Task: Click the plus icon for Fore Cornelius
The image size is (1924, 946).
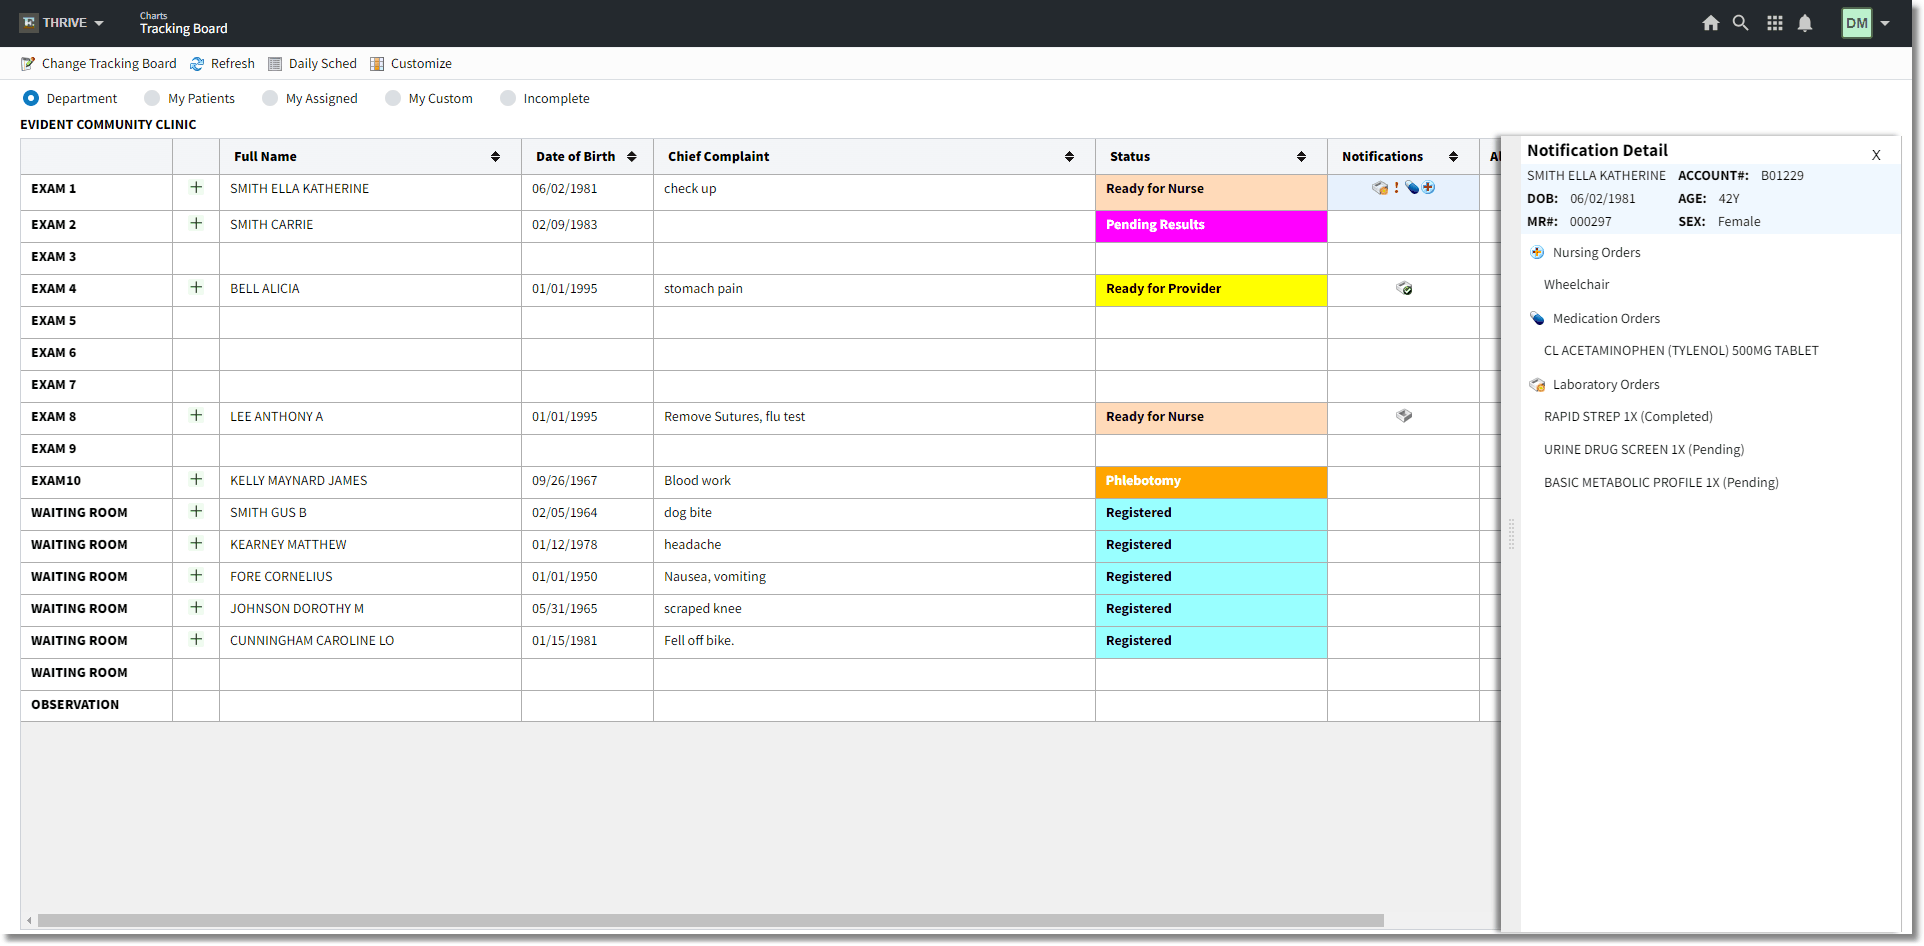Action: click(196, 576)
